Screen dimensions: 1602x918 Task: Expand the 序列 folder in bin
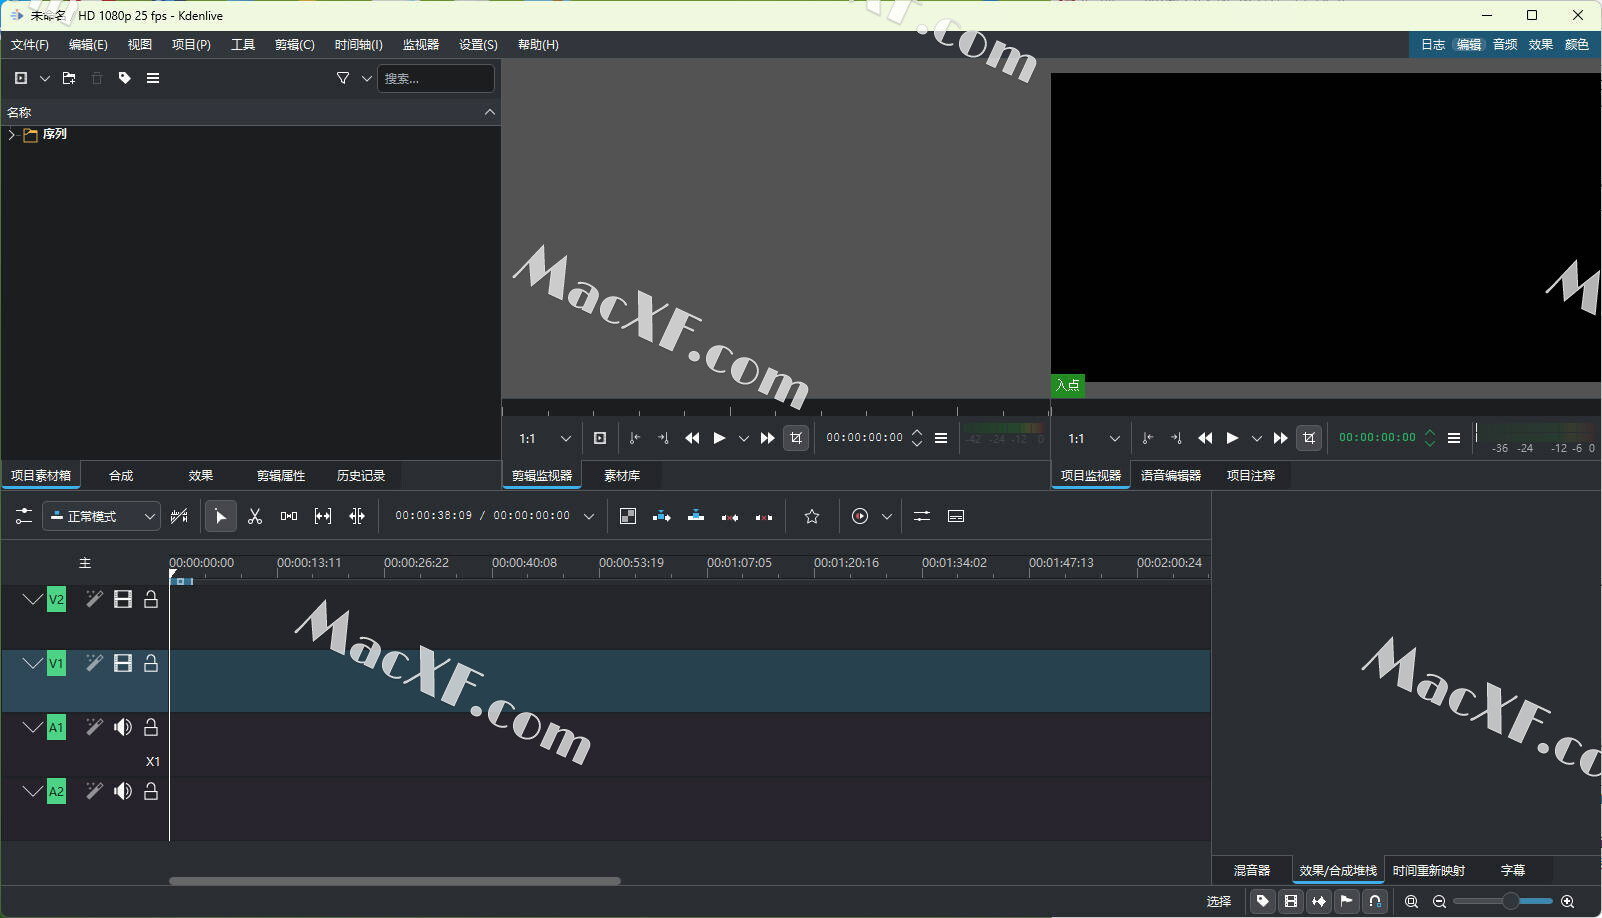tap(11, 134)
